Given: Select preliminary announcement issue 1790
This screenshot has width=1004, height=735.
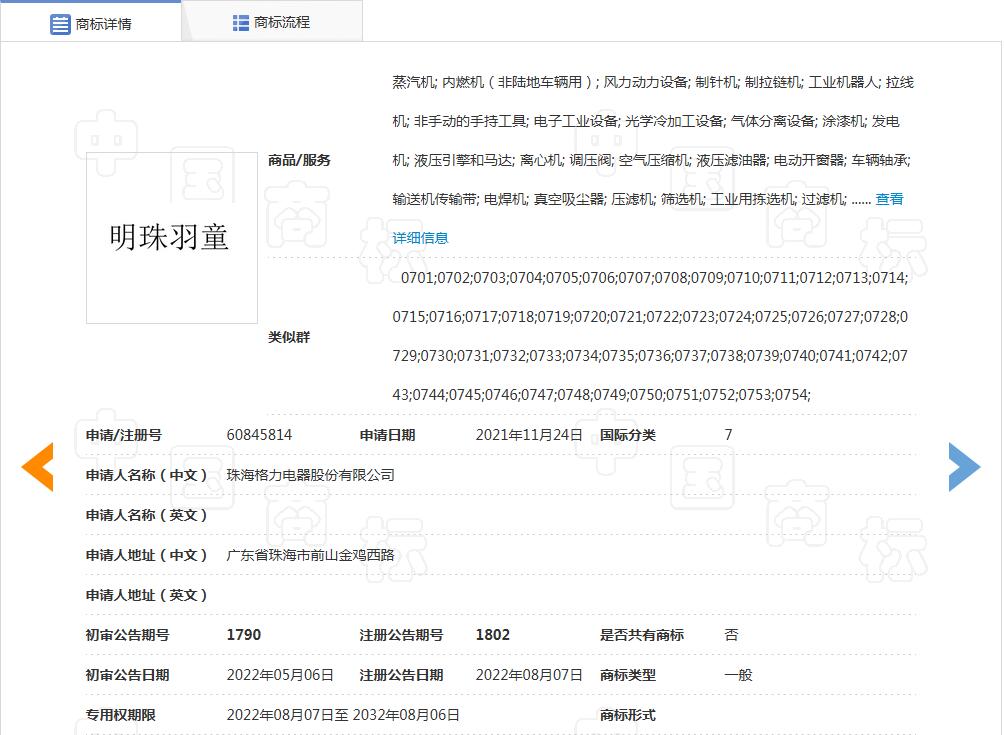Looking at the screenshot, I should 243,635.
